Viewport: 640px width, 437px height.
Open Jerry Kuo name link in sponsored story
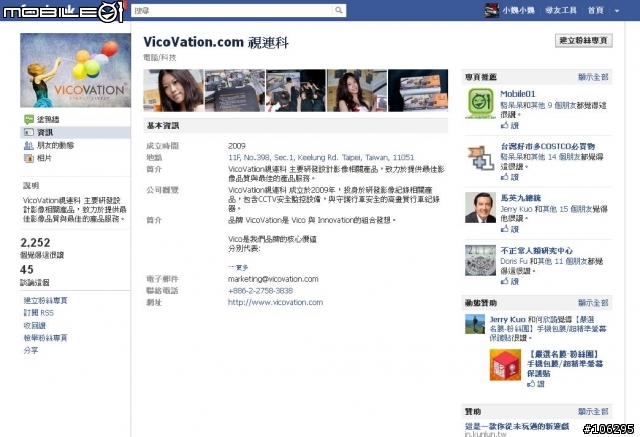click(507, 319)
